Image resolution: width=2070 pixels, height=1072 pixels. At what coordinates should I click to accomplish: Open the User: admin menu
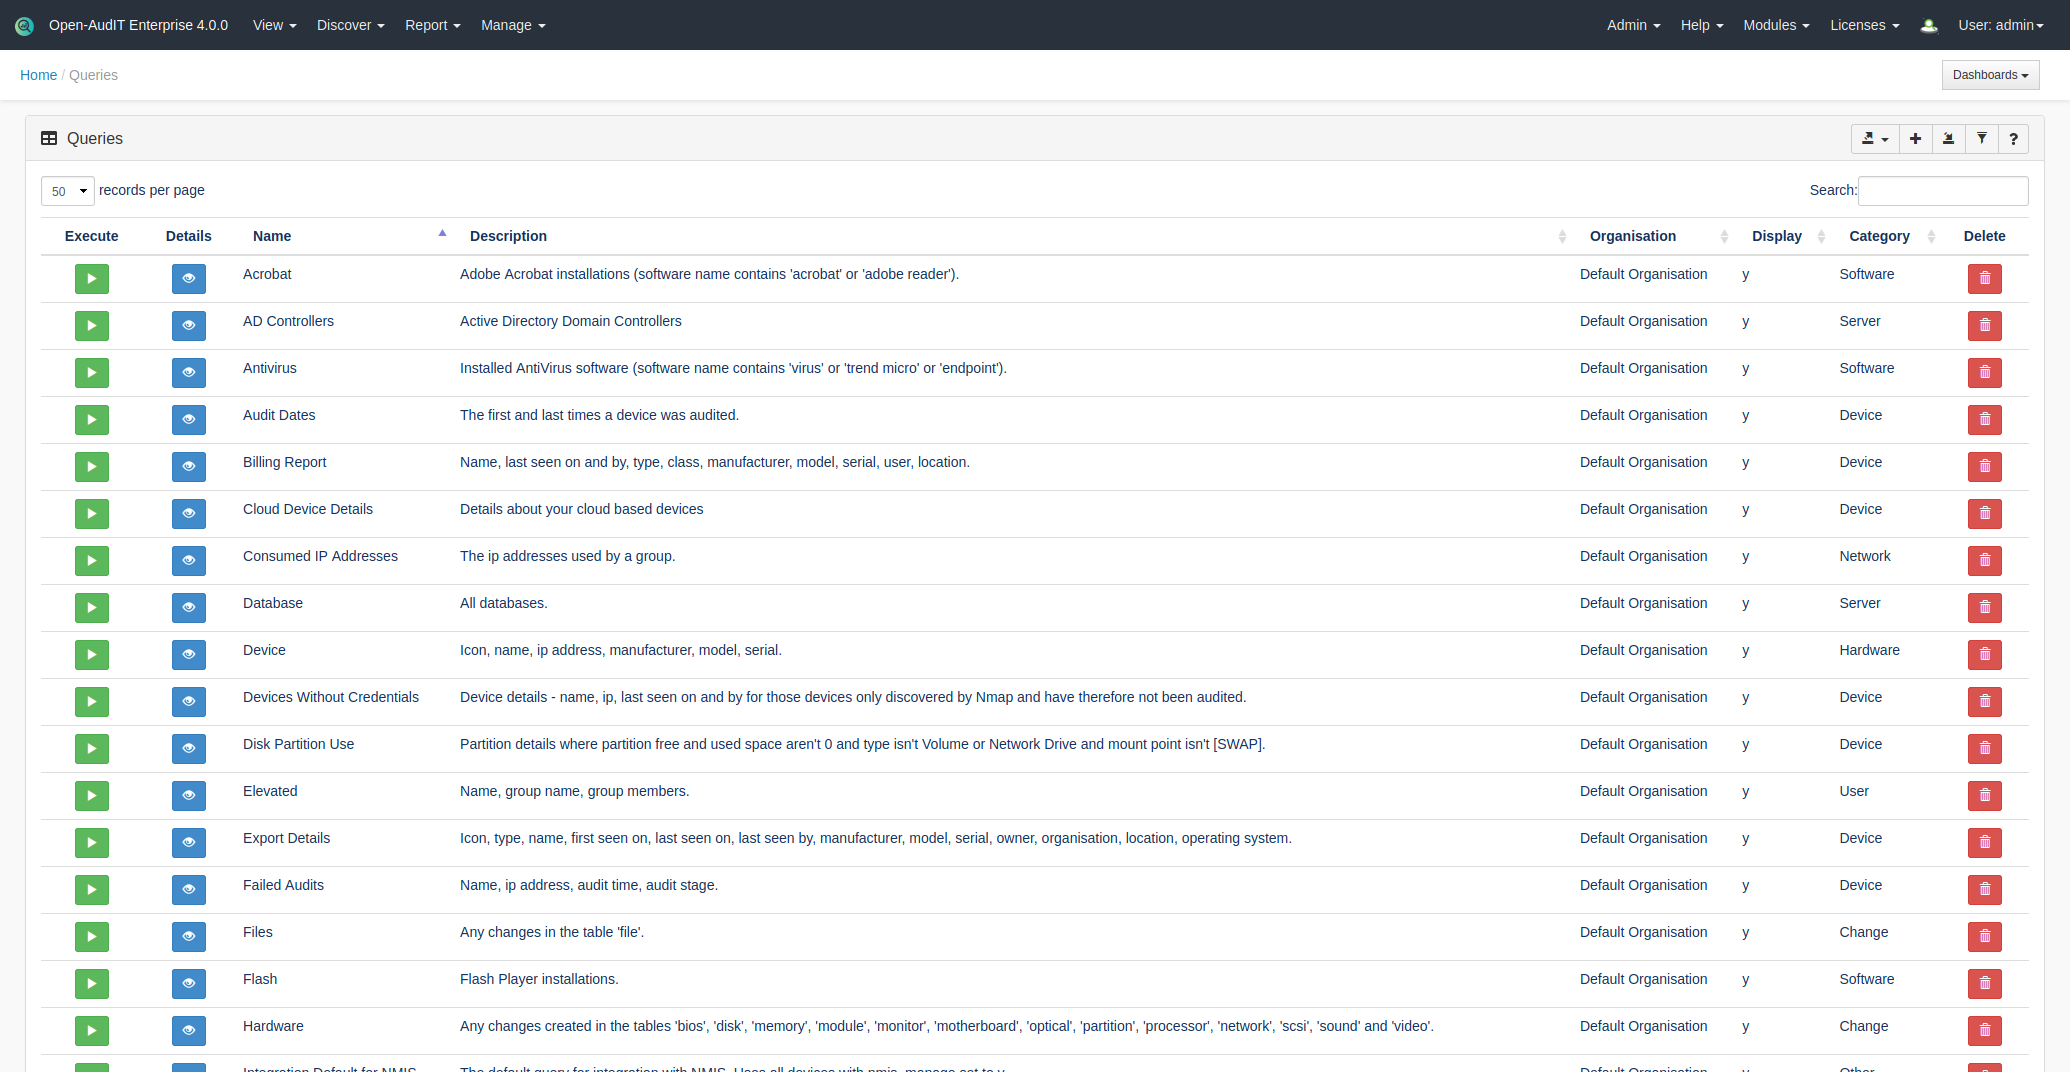click(x=2000, y=25)
